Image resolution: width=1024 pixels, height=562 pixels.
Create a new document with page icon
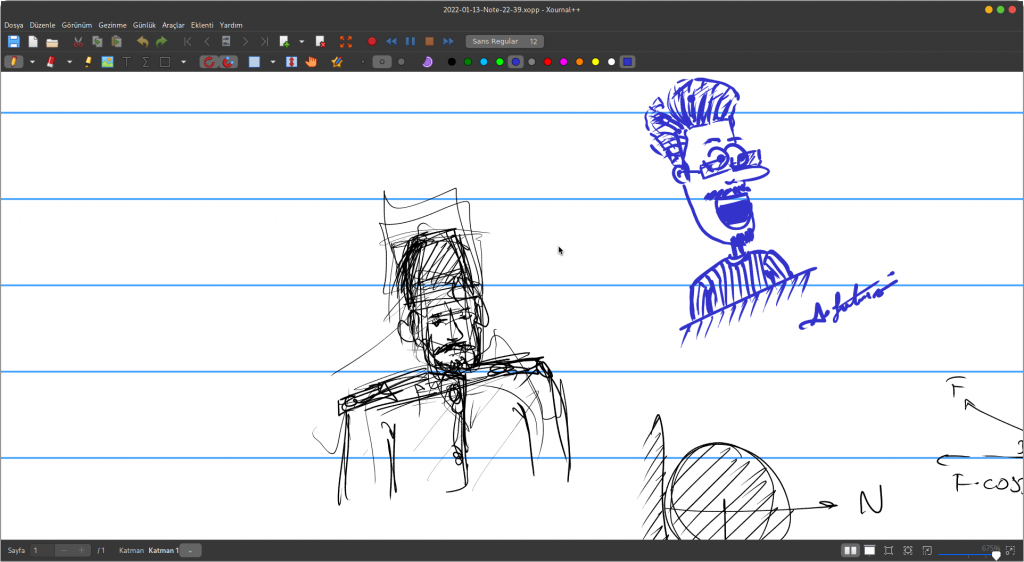[x=33, y=42]
